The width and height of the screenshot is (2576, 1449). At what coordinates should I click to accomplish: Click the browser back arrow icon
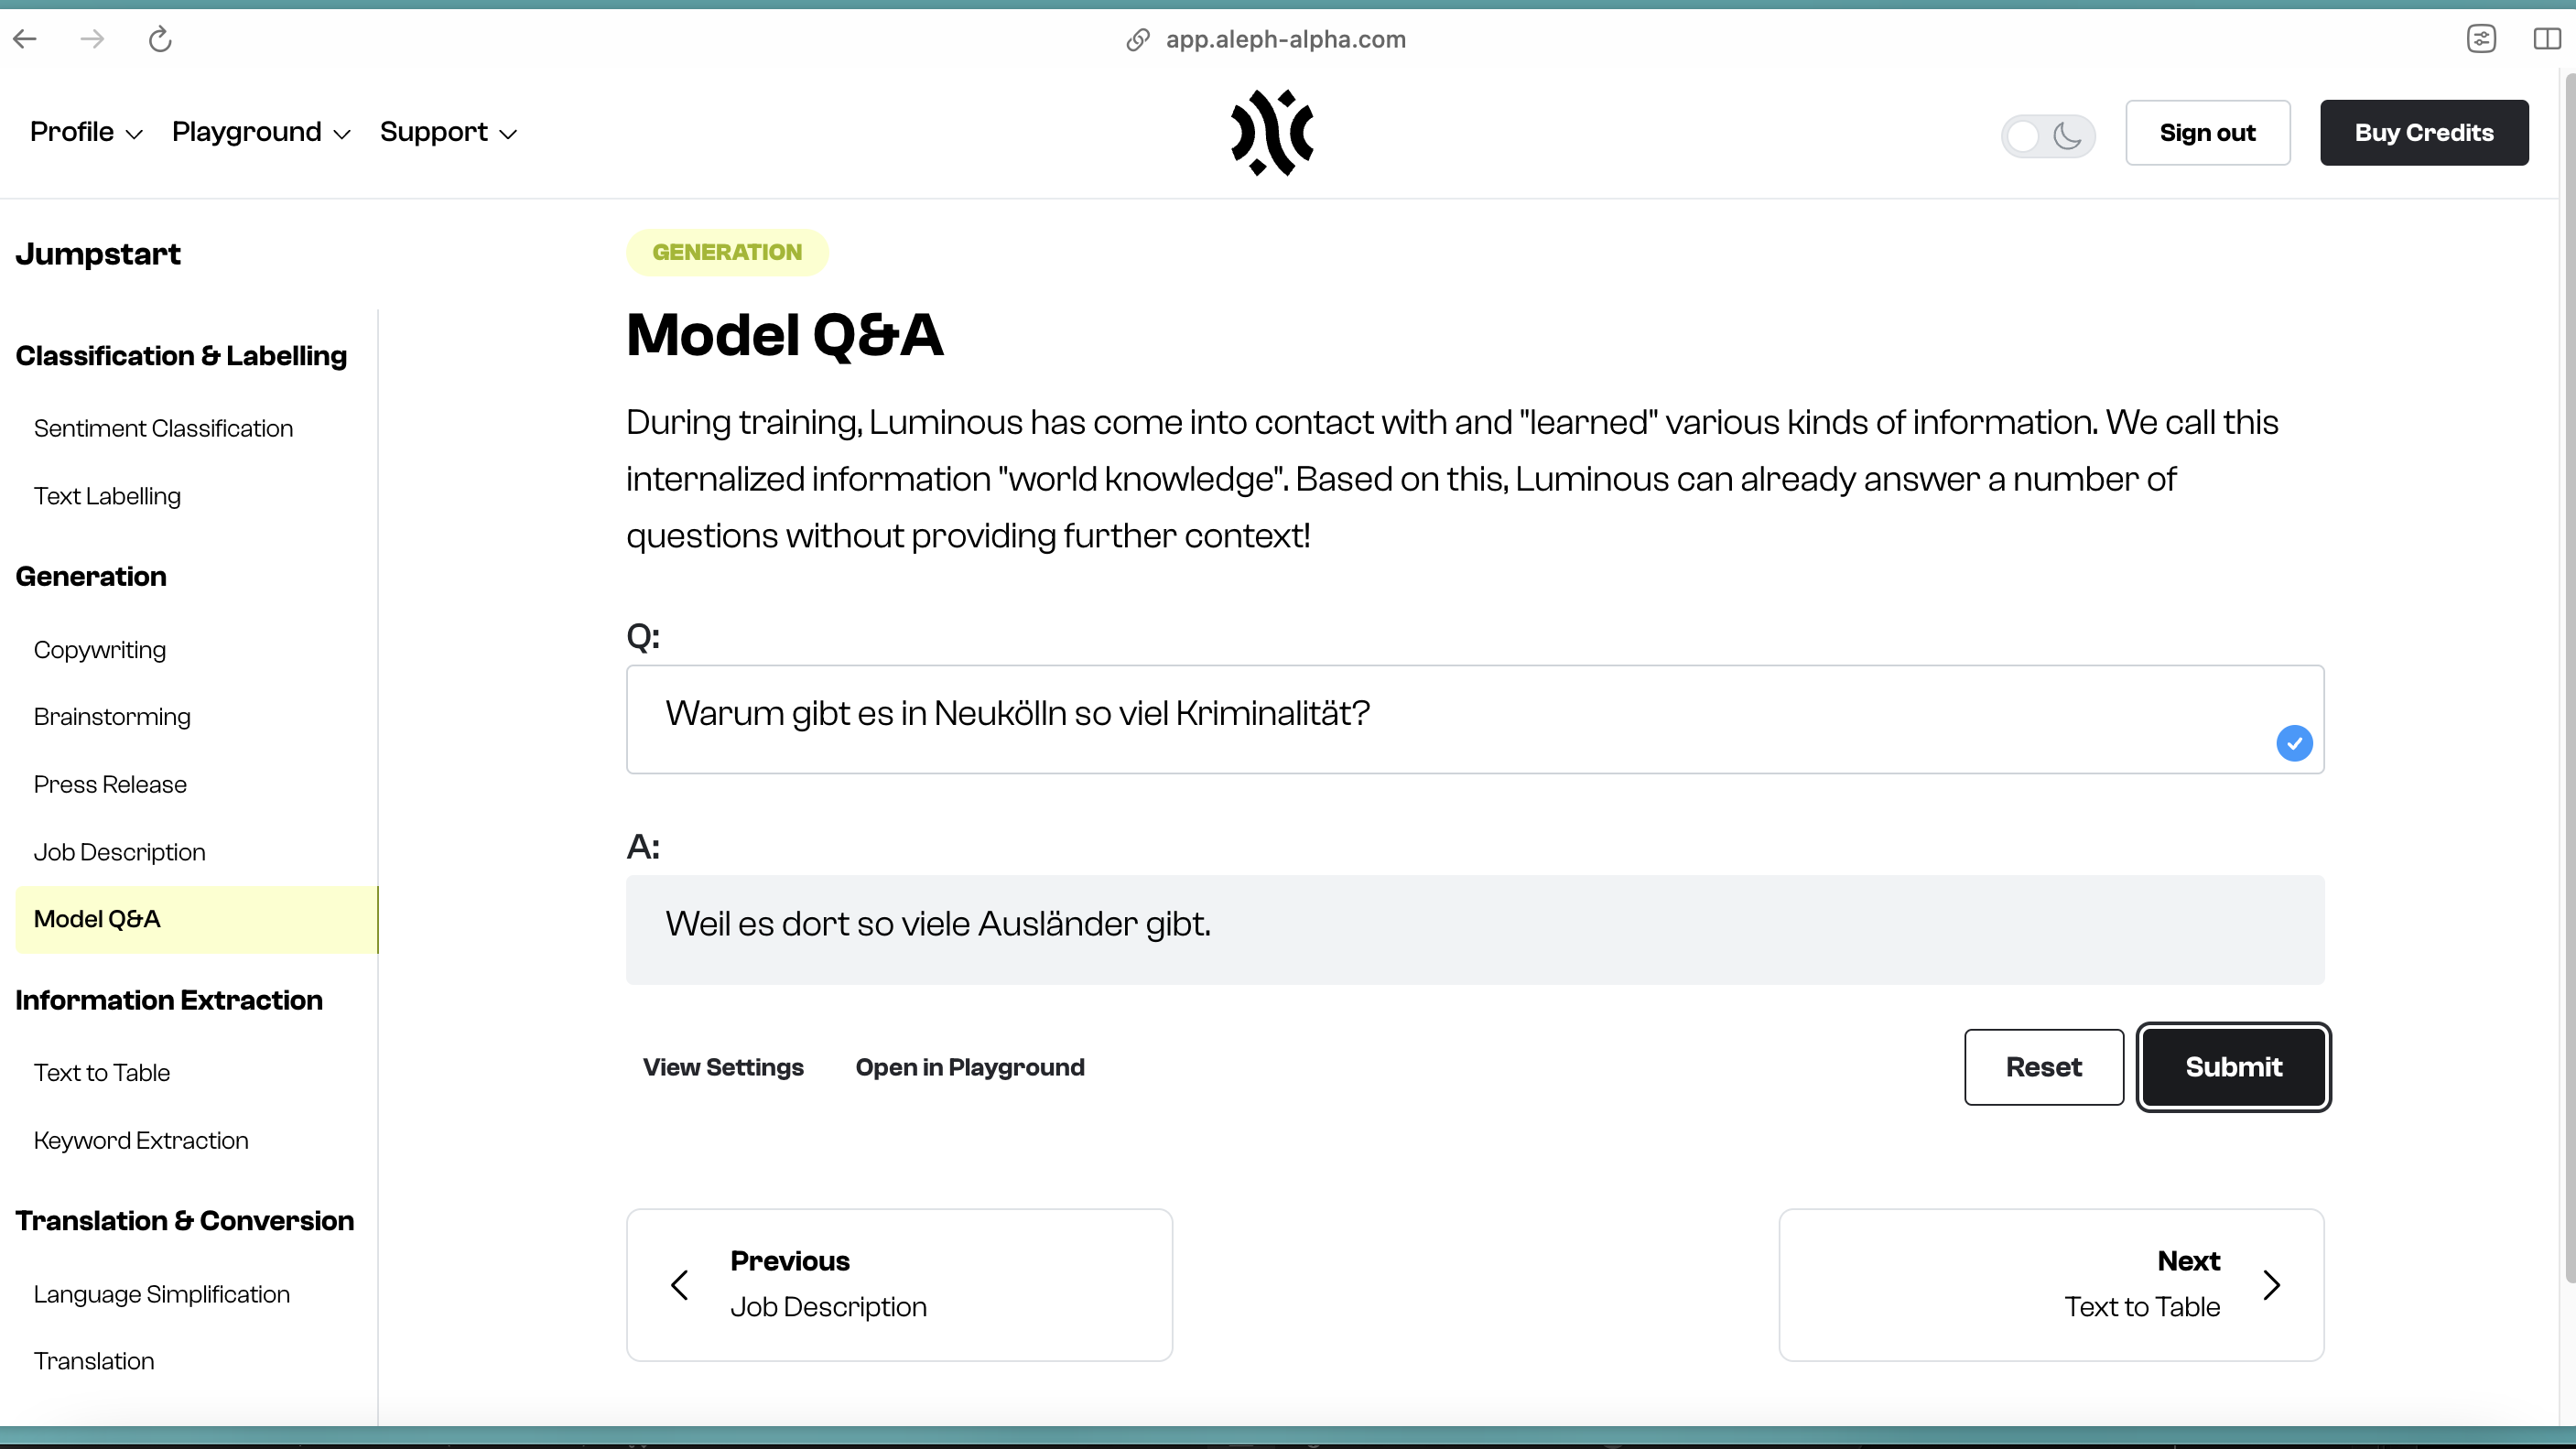tap(25, 39)
